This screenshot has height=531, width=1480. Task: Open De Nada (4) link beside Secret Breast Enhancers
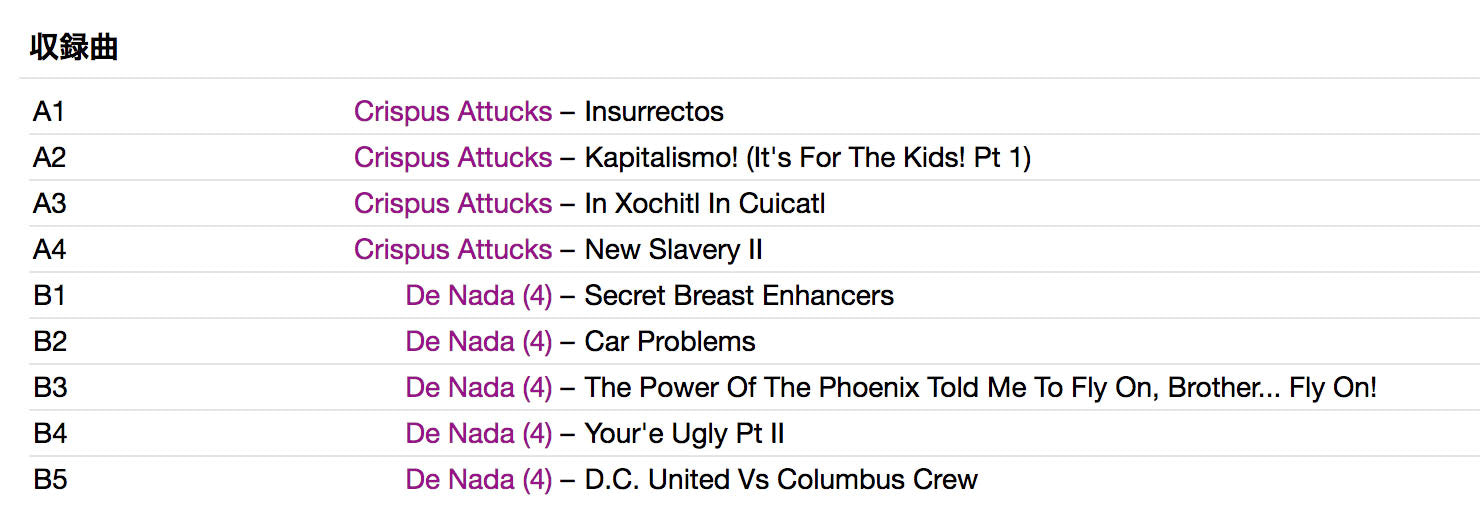(478, 295)
